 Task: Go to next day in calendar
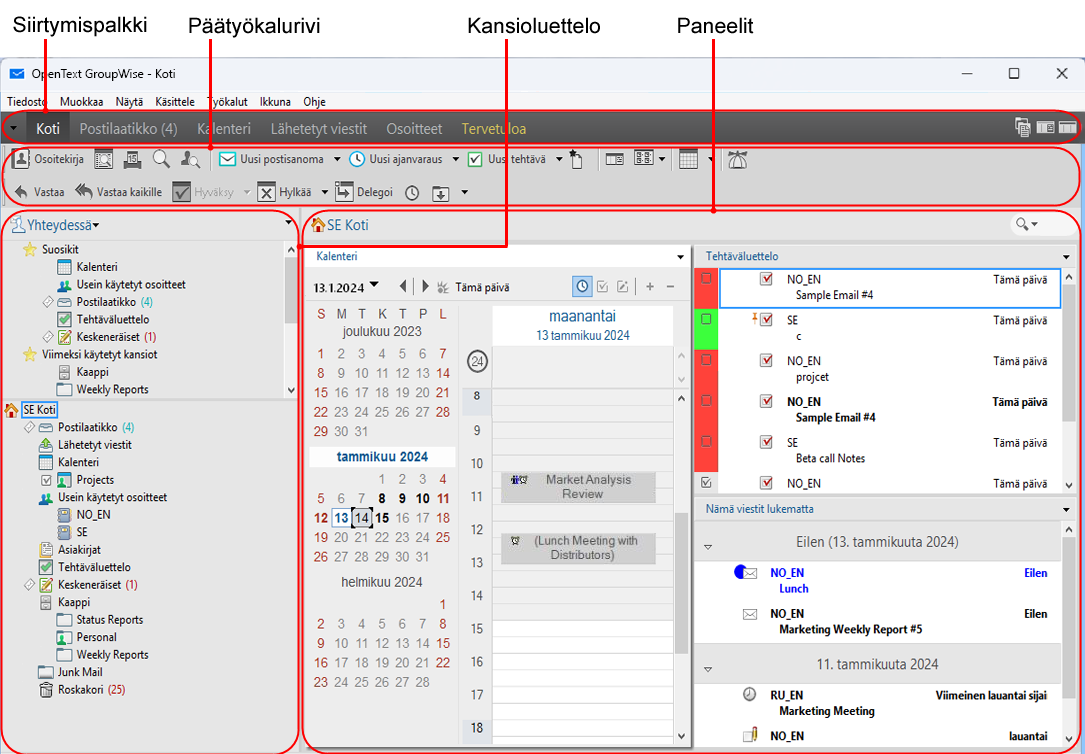(x=425, y=286)
